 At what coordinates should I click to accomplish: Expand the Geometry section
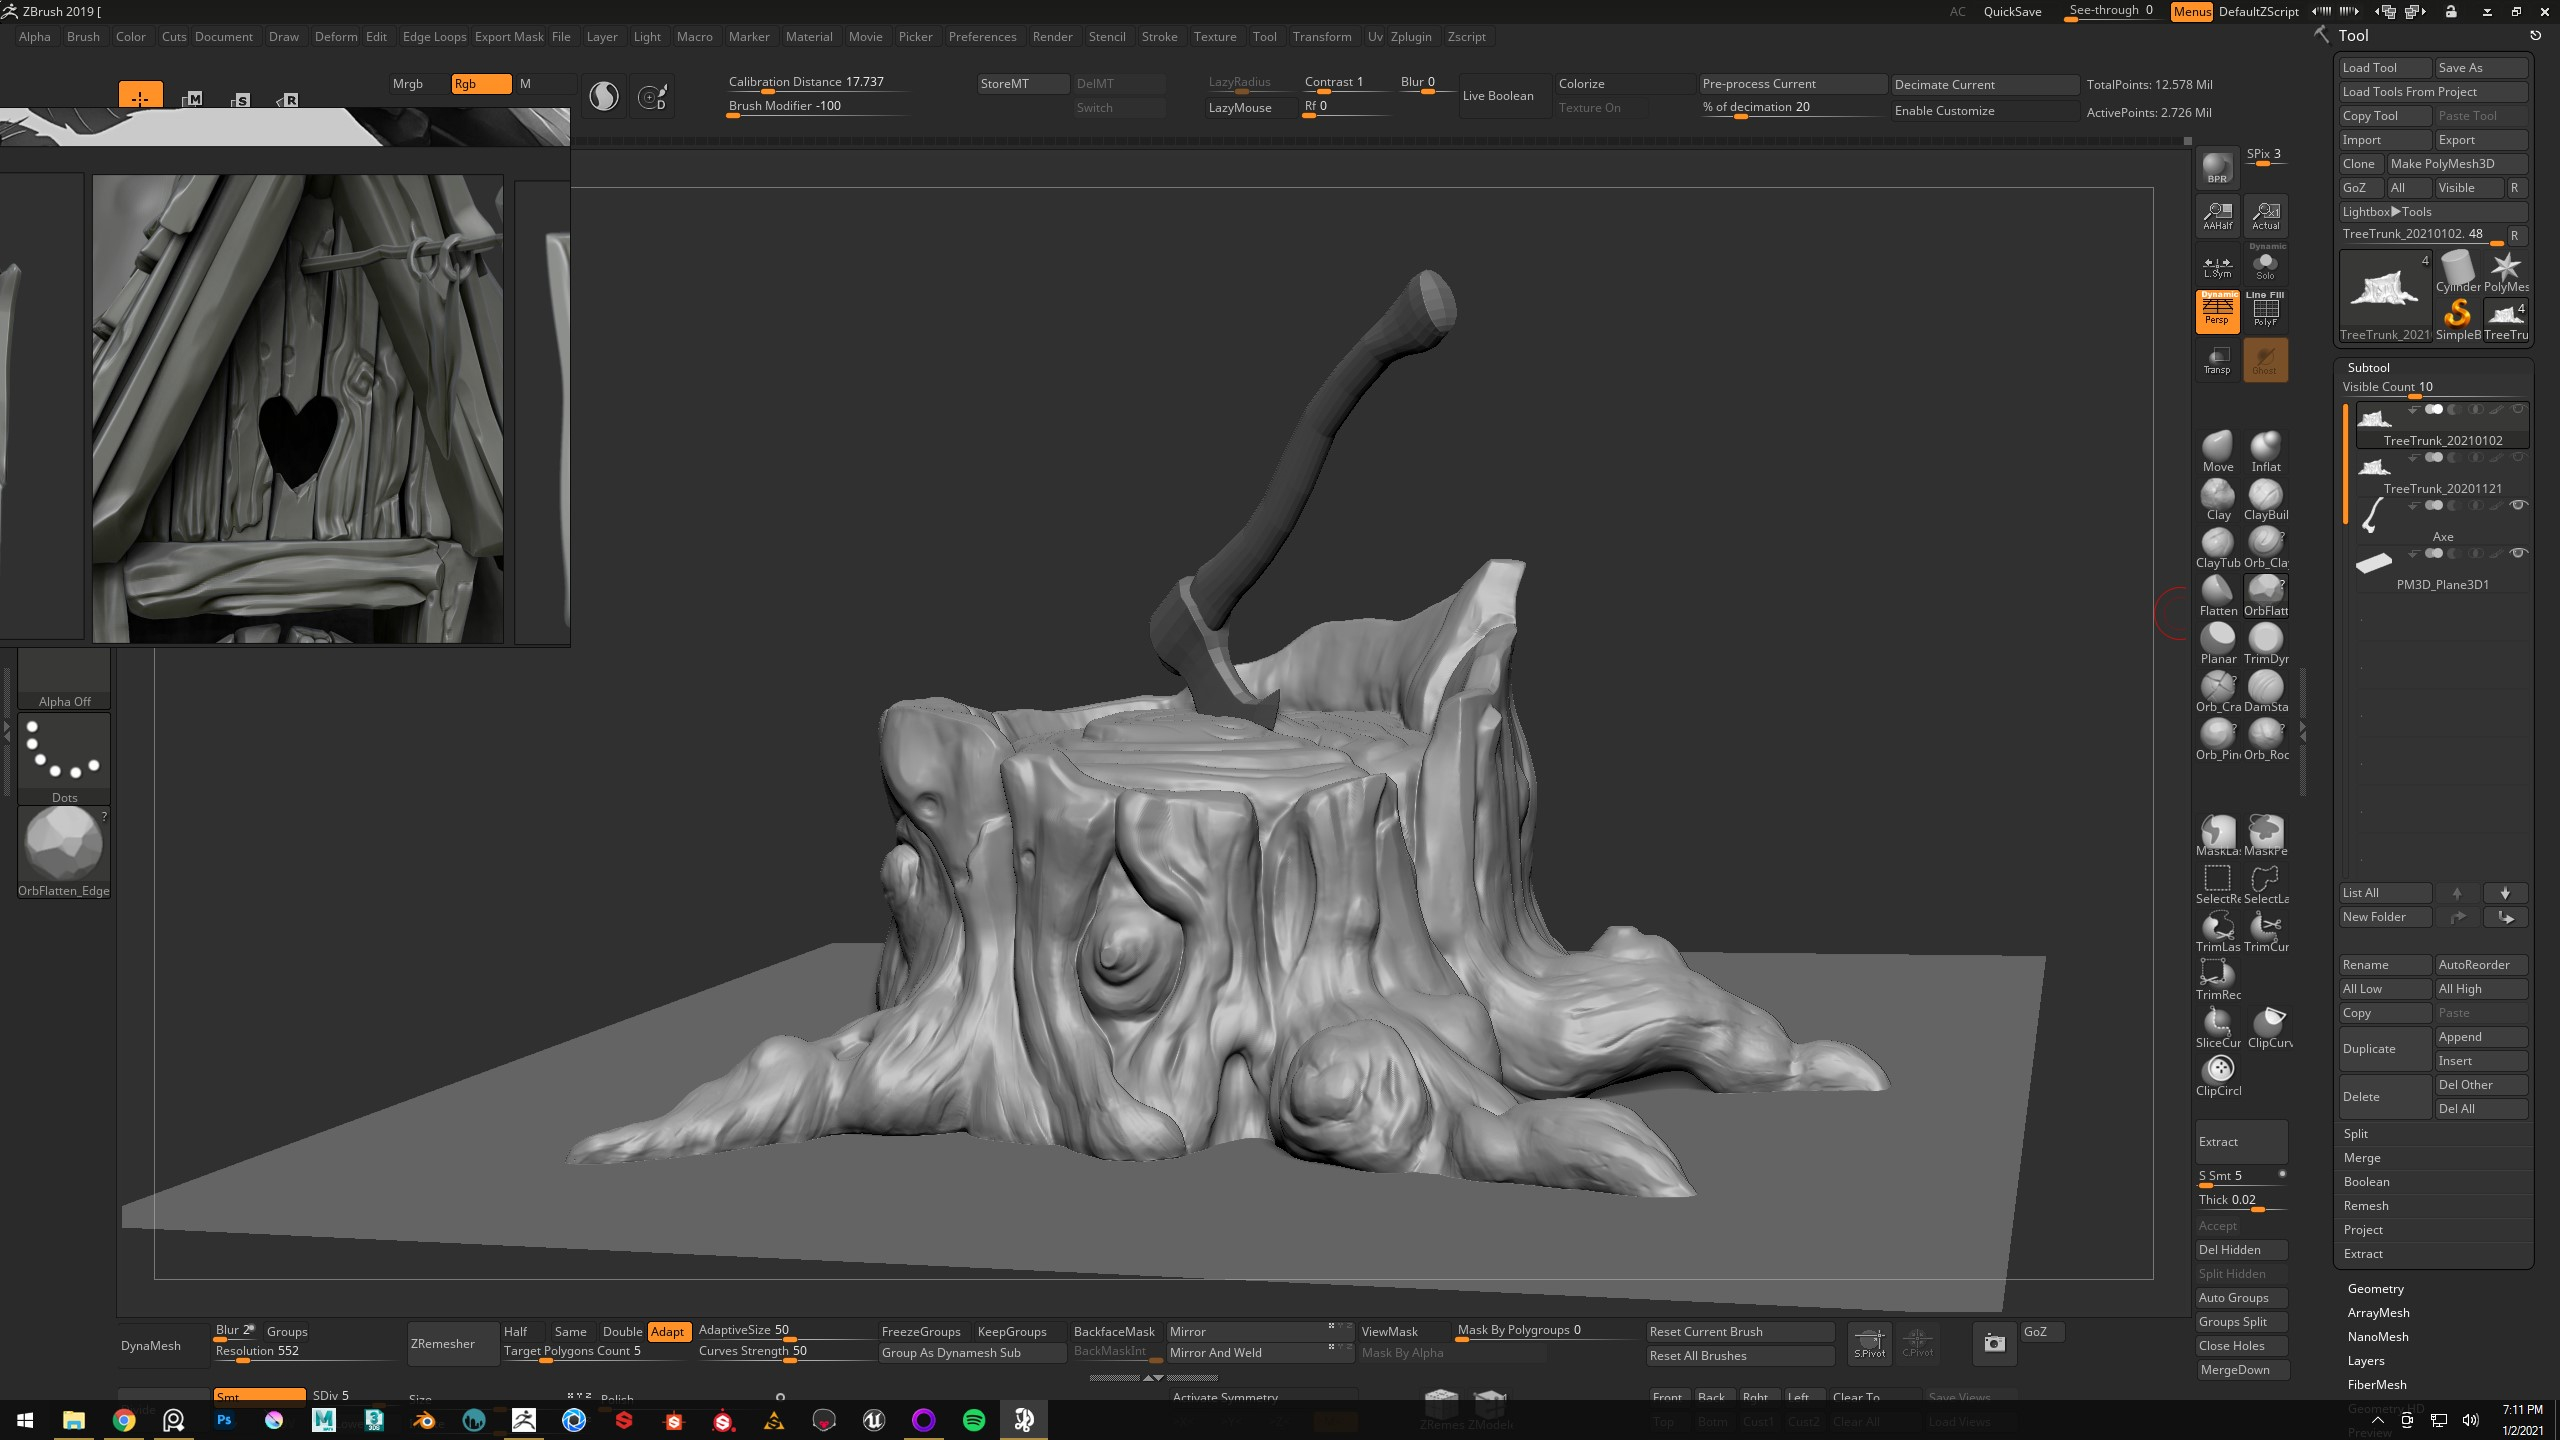point(2375,1289)
